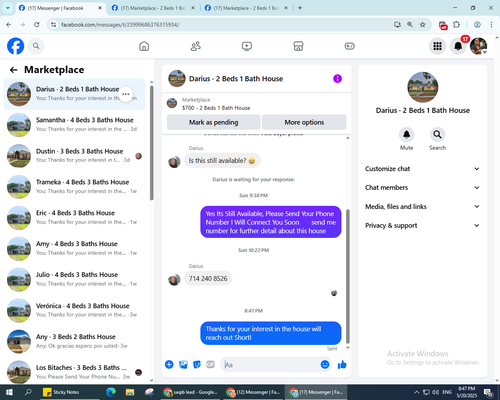Screen dimensions: 500x400
Task: Open Darius's avatar beside Is this still available
Action: (174, 162)
